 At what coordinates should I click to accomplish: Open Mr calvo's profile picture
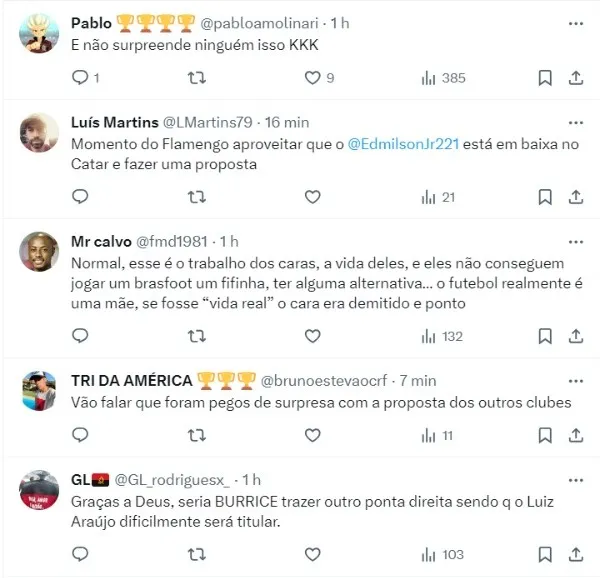click(39, 252)
